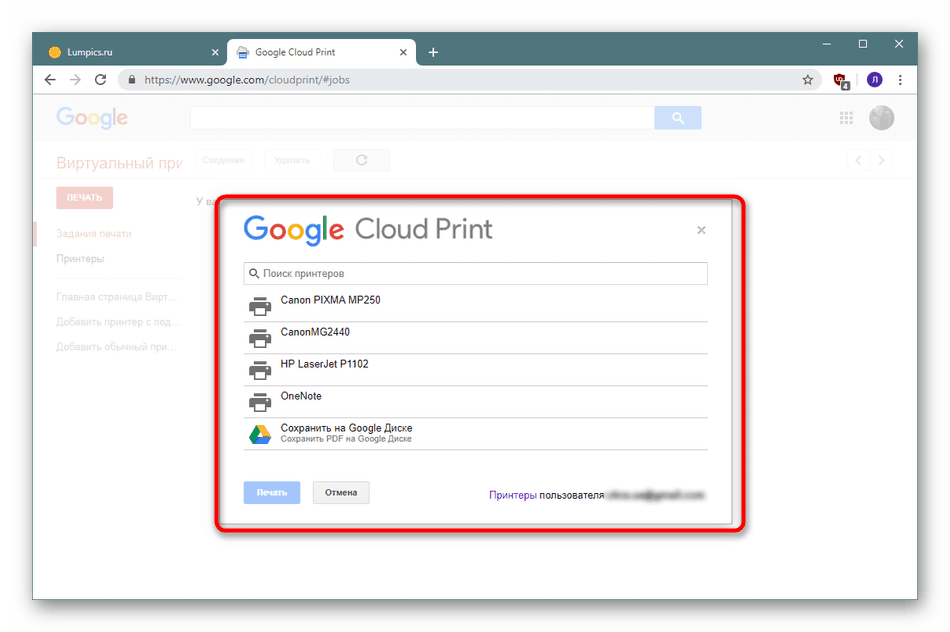Open the purple Chrome profile avatar
Viewport: 950px width, 632px height.
click(874, 79)
